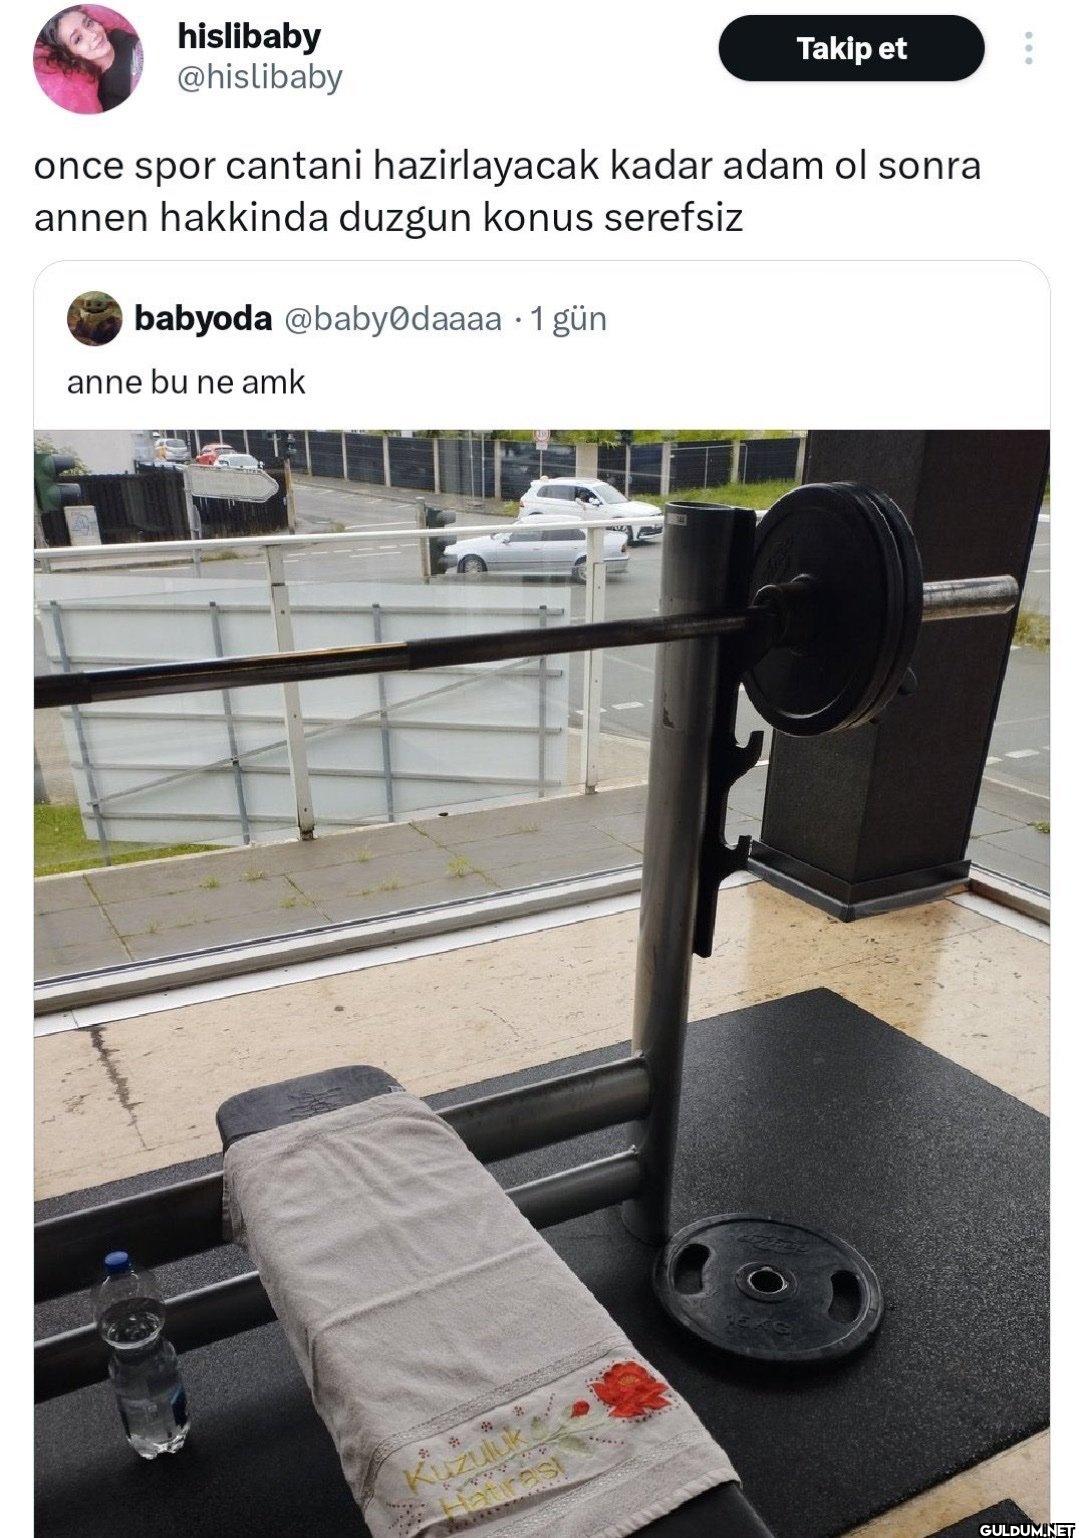1079x1538 pixels.
Task: Visit the @hislibaby handle link
Action: pos(259,78)
